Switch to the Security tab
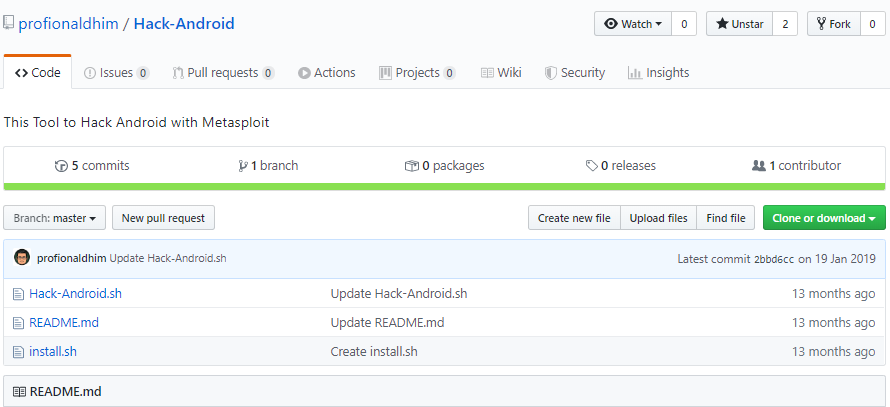The image size is (890, 407). (574, 73)
